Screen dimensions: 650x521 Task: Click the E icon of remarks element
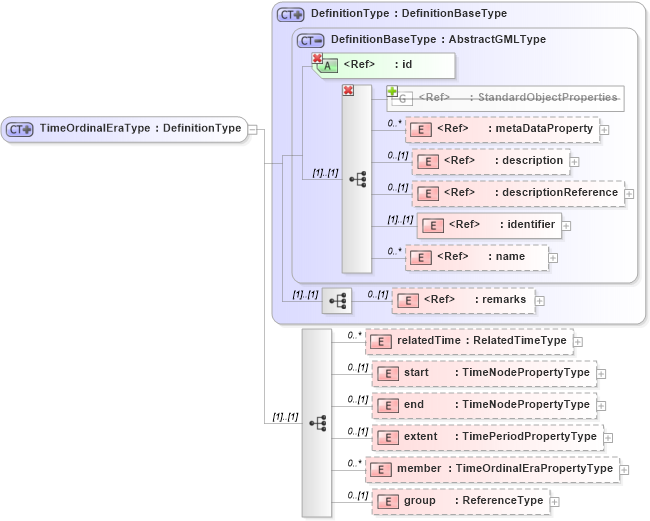[408, 300]
